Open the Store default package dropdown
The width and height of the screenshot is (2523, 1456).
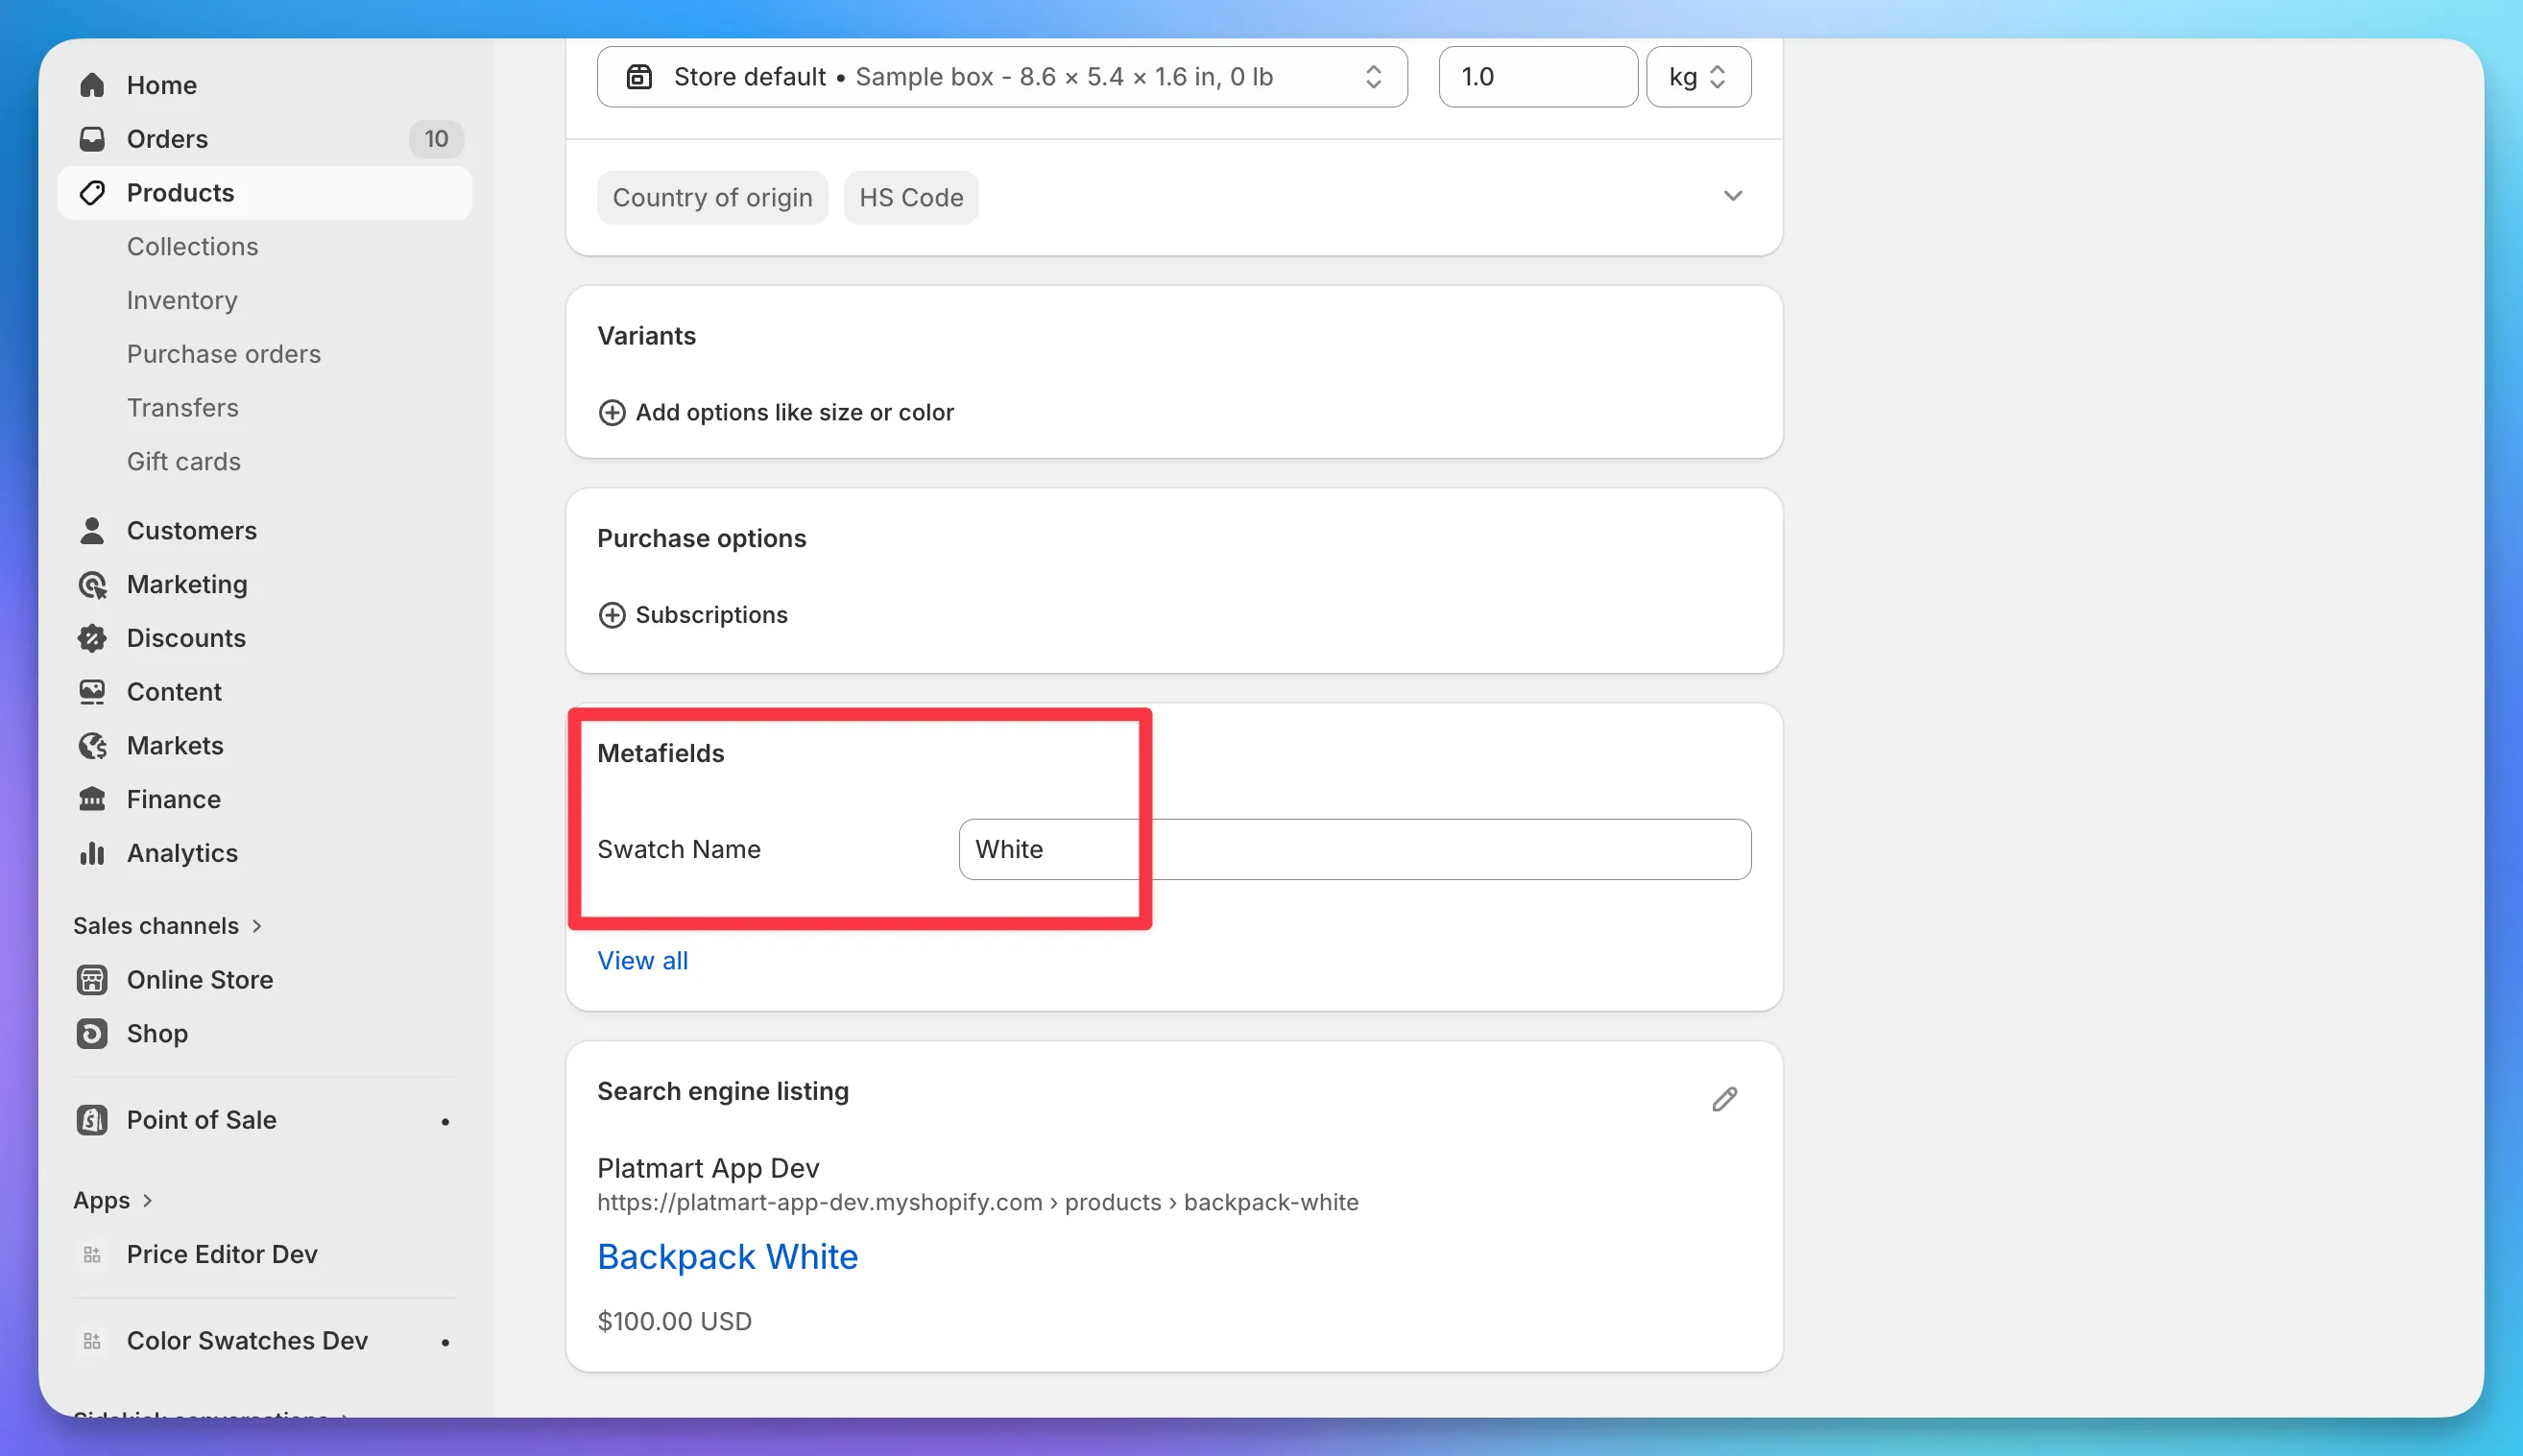click(1002, 77)
